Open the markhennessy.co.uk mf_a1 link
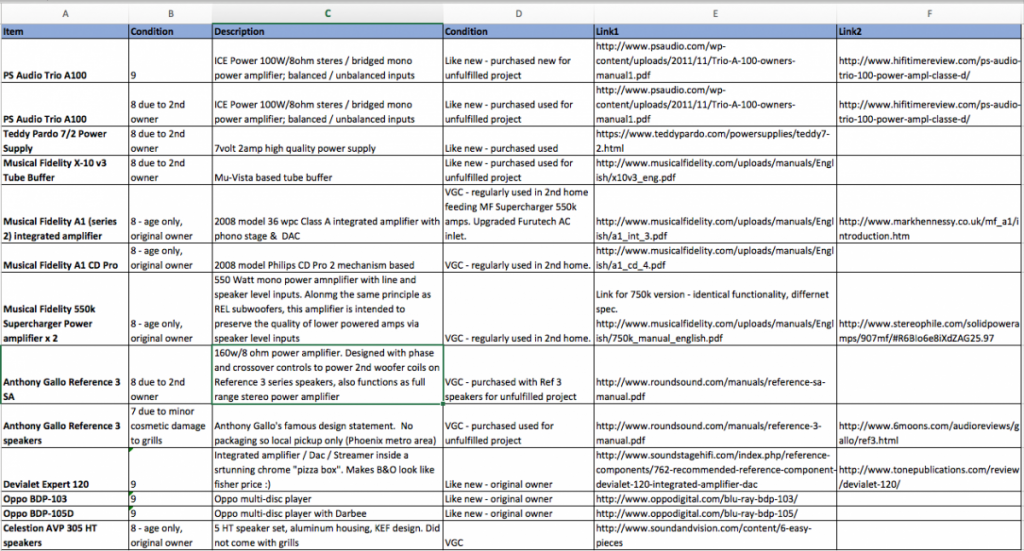1024x551 pixels. (x=929, y=228)
